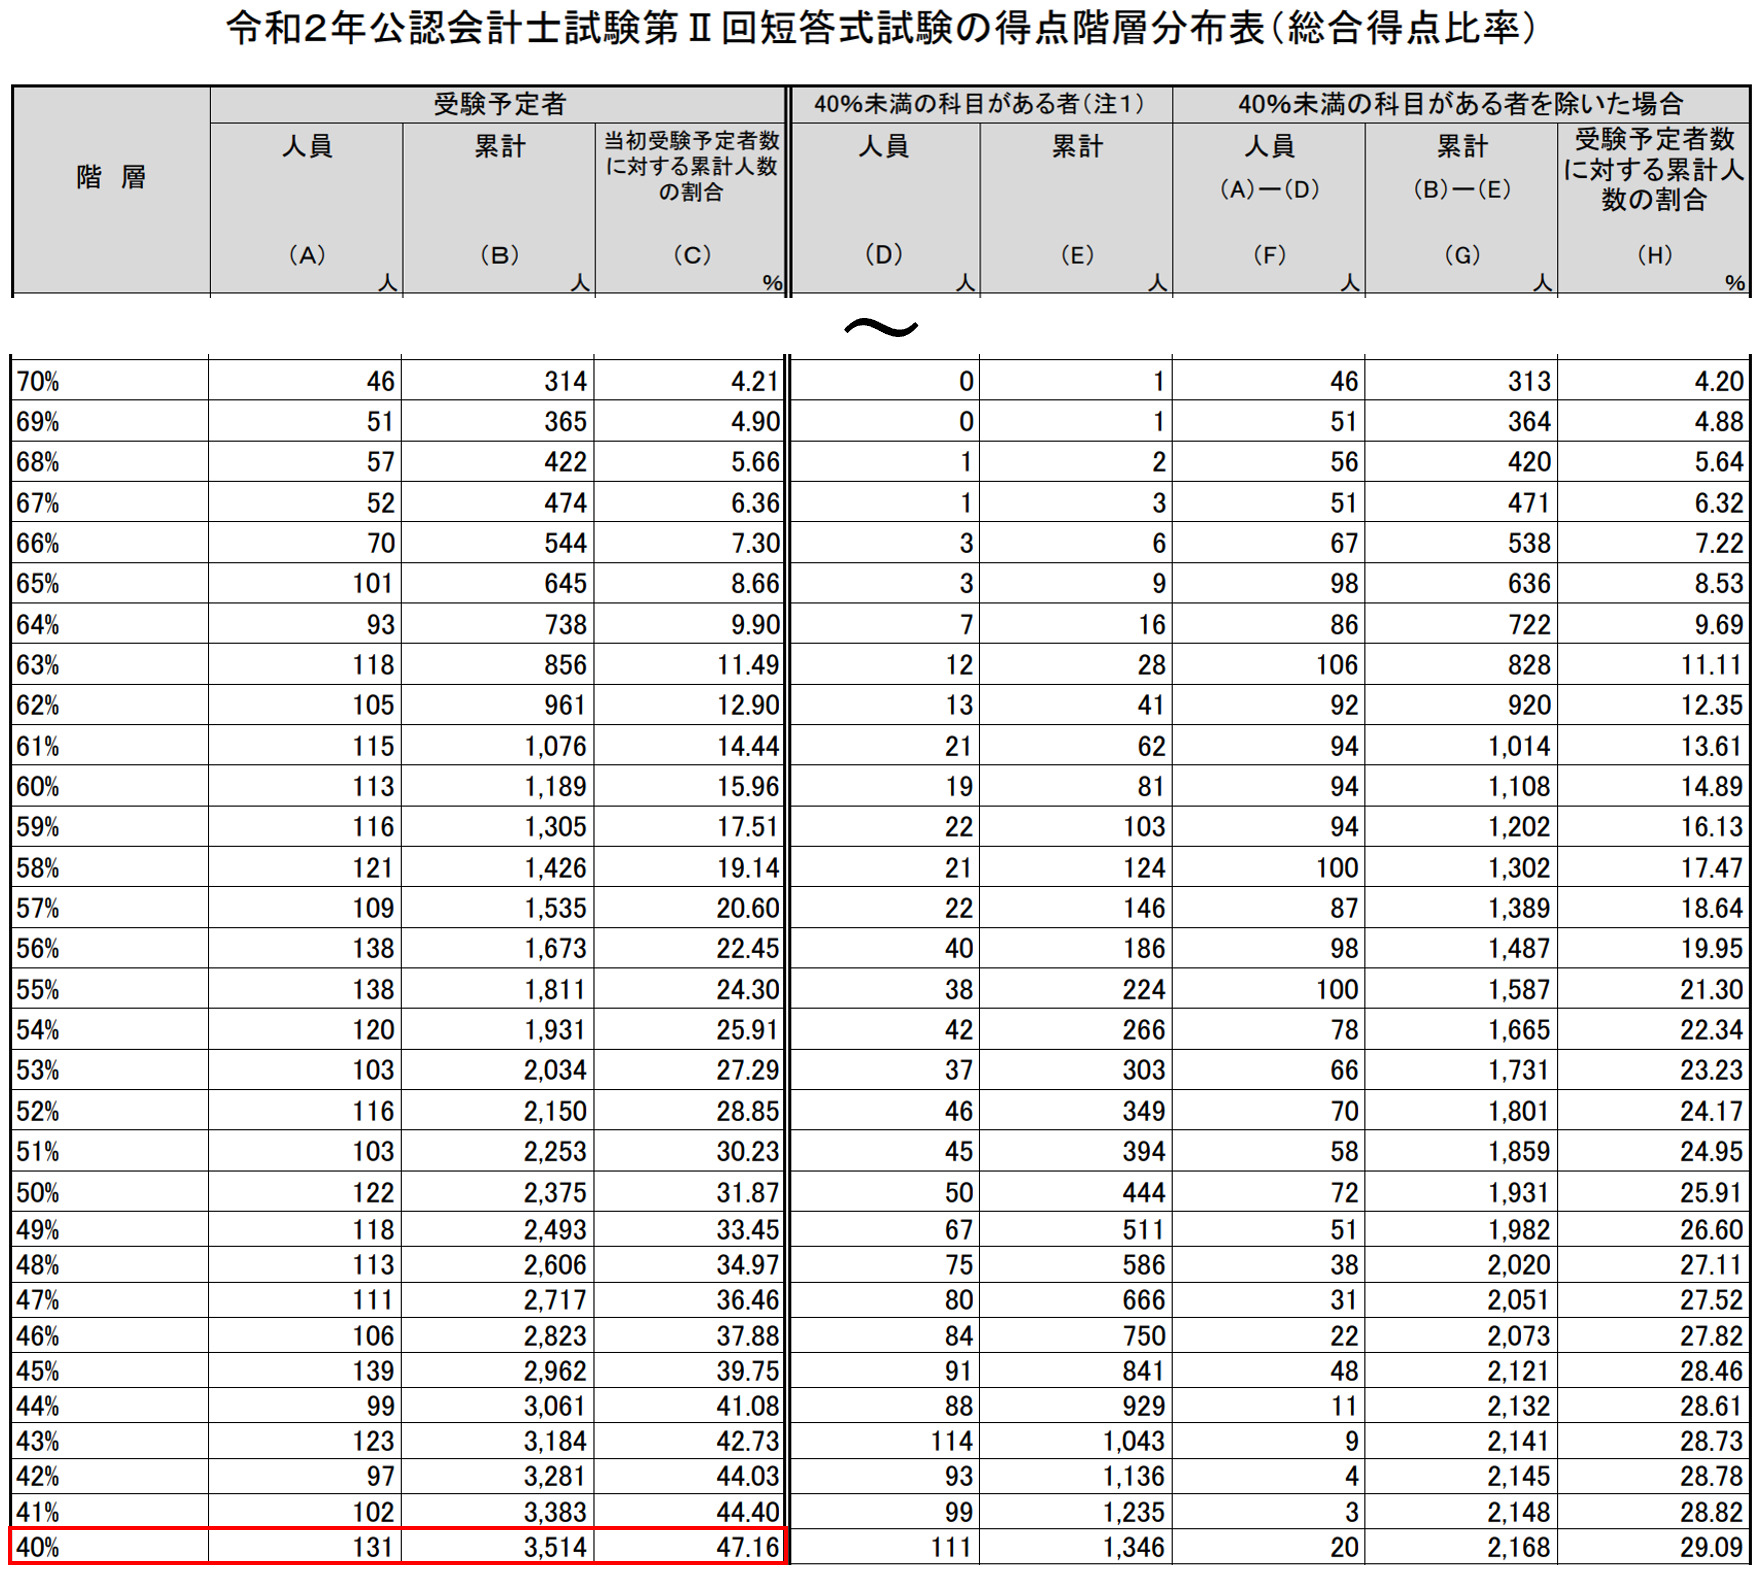Click the 59% row label
This screenshot has height=1573, width=1759.
point(38,827)
